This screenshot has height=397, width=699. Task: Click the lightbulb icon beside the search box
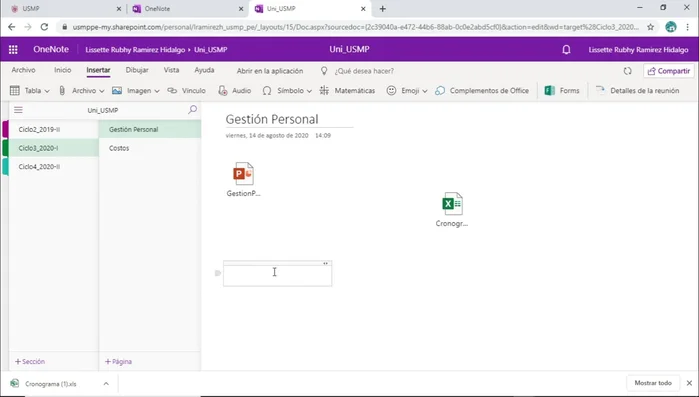(324, 71)
